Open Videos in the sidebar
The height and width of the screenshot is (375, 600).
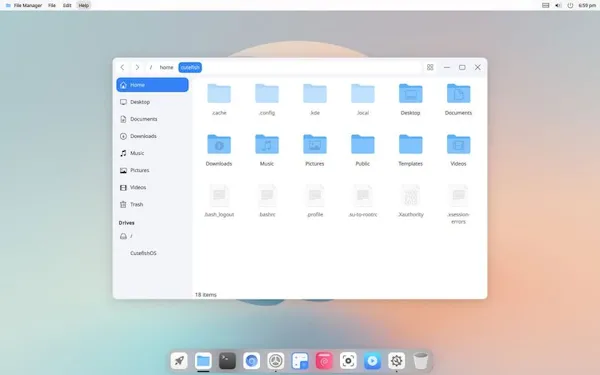[152, 188]
